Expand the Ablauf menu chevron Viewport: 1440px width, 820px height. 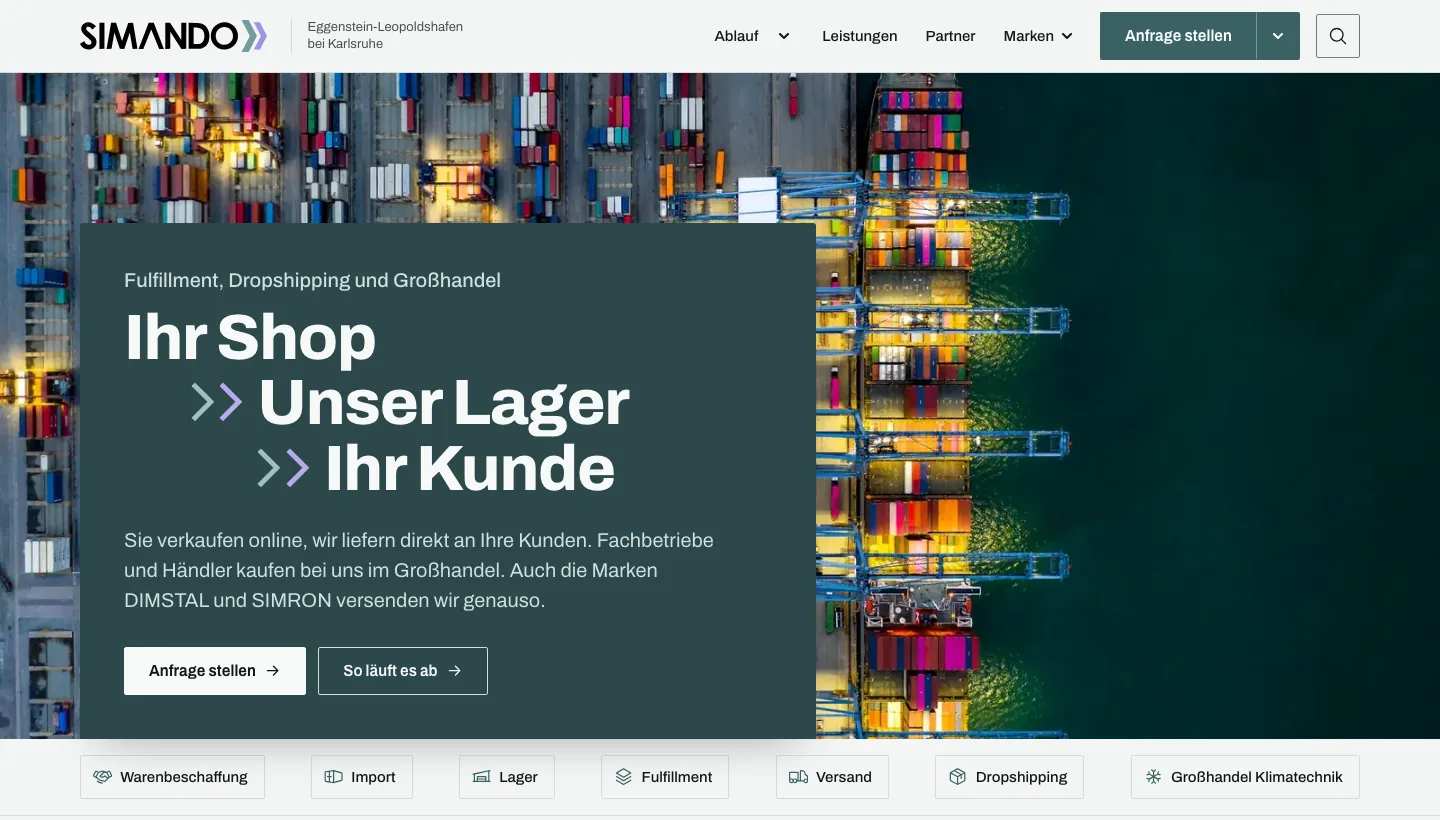tap(784, 36)
